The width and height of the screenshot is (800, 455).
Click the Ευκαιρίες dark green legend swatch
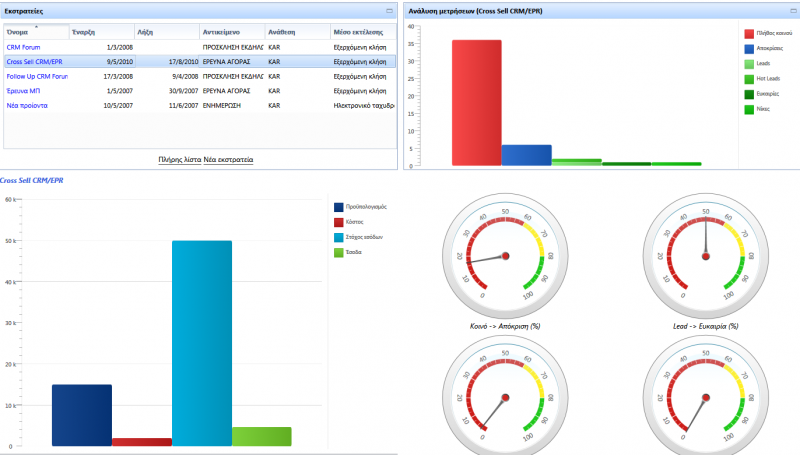pos(749,94)
